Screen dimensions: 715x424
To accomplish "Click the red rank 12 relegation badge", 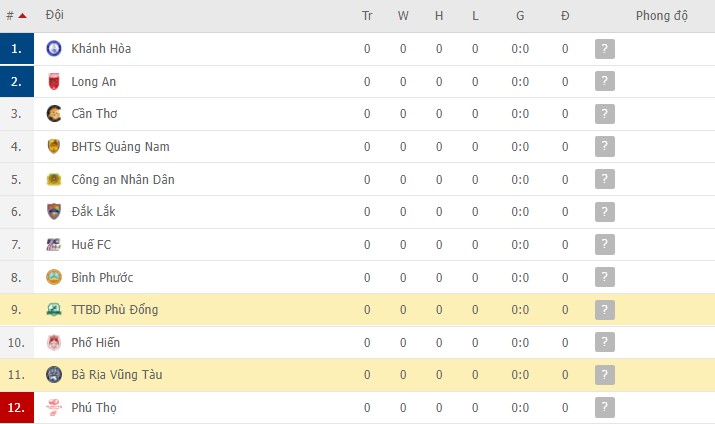I will (17, 408).
